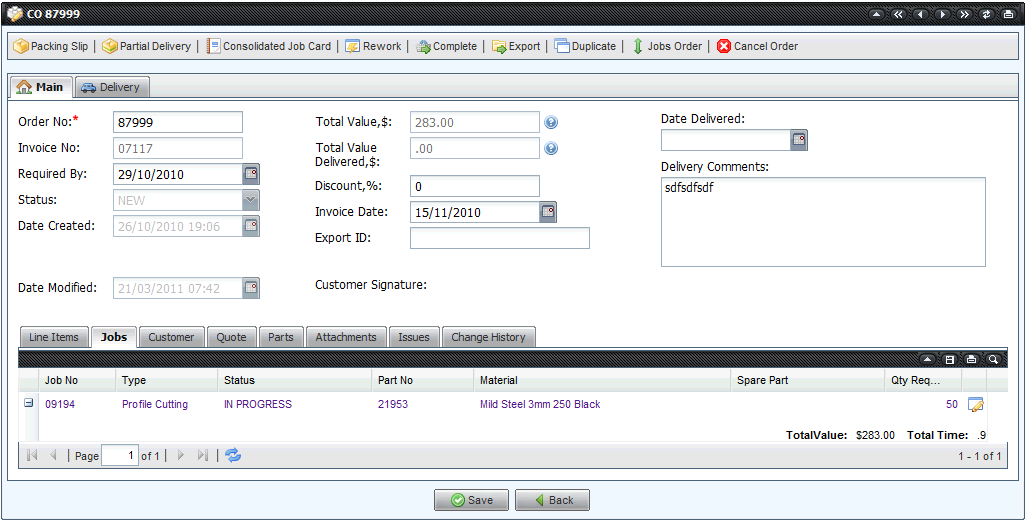Collapse the job 09194 row

coord(28,404)
